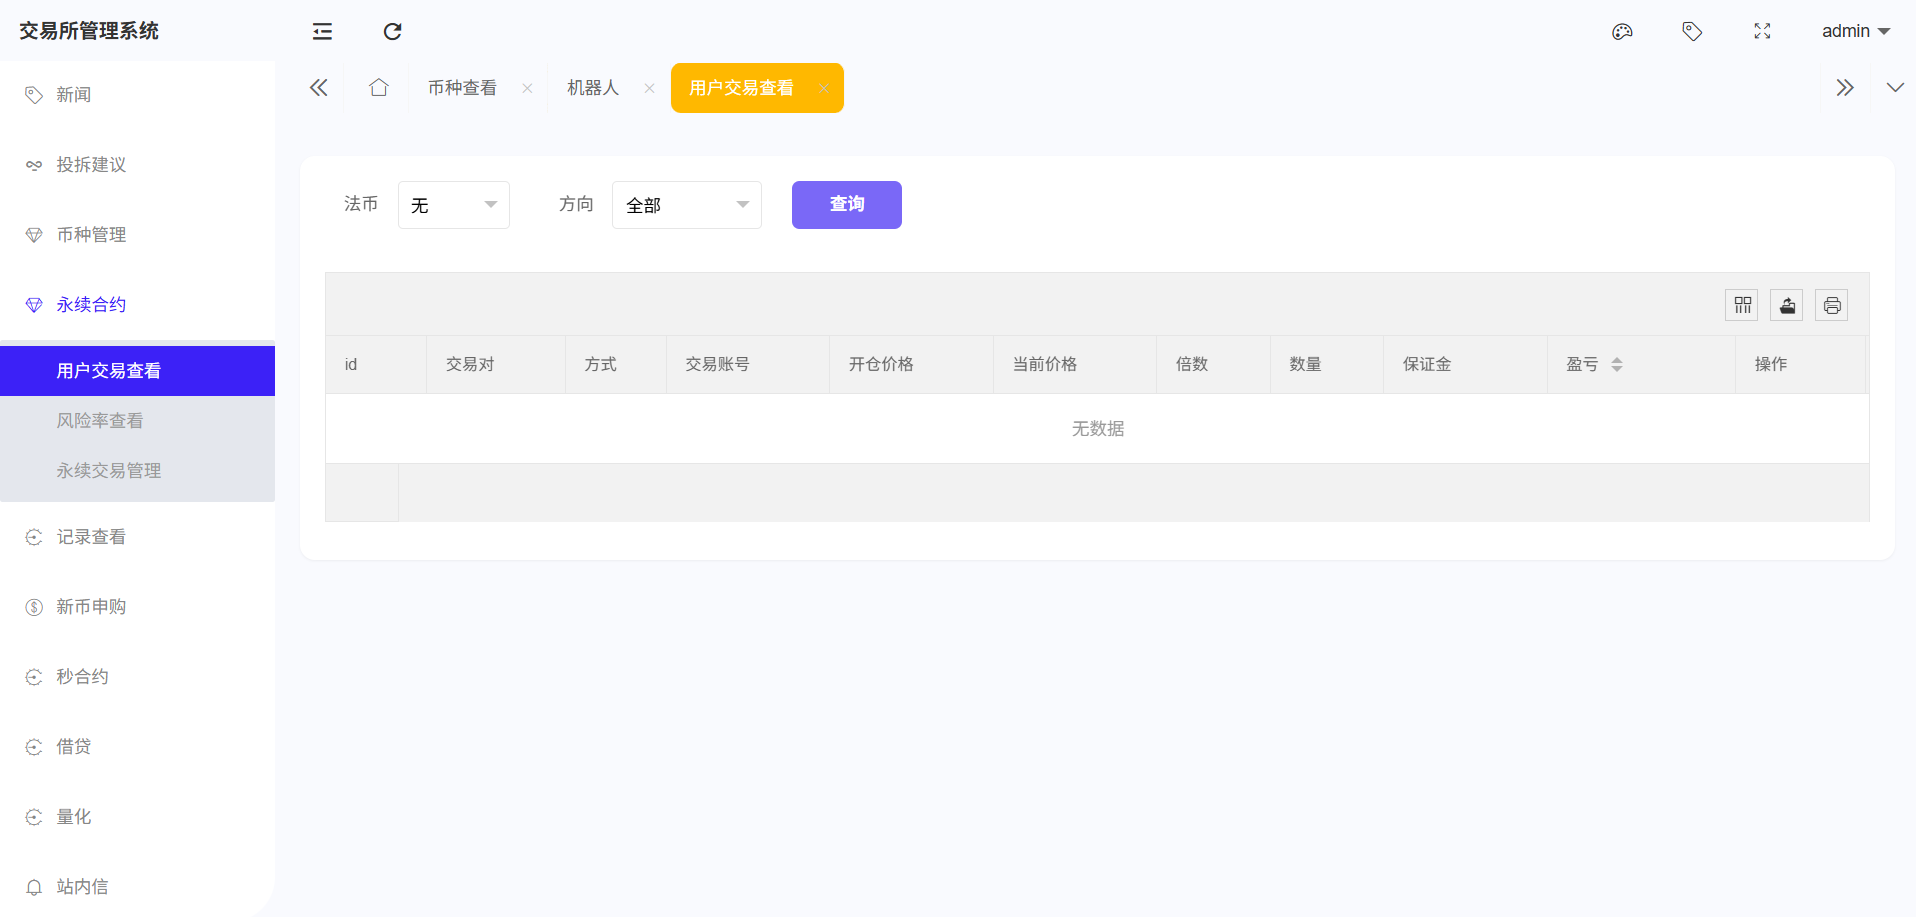Click the tag note icon in header
The image size is (1916, 917).
[1692, 31]
